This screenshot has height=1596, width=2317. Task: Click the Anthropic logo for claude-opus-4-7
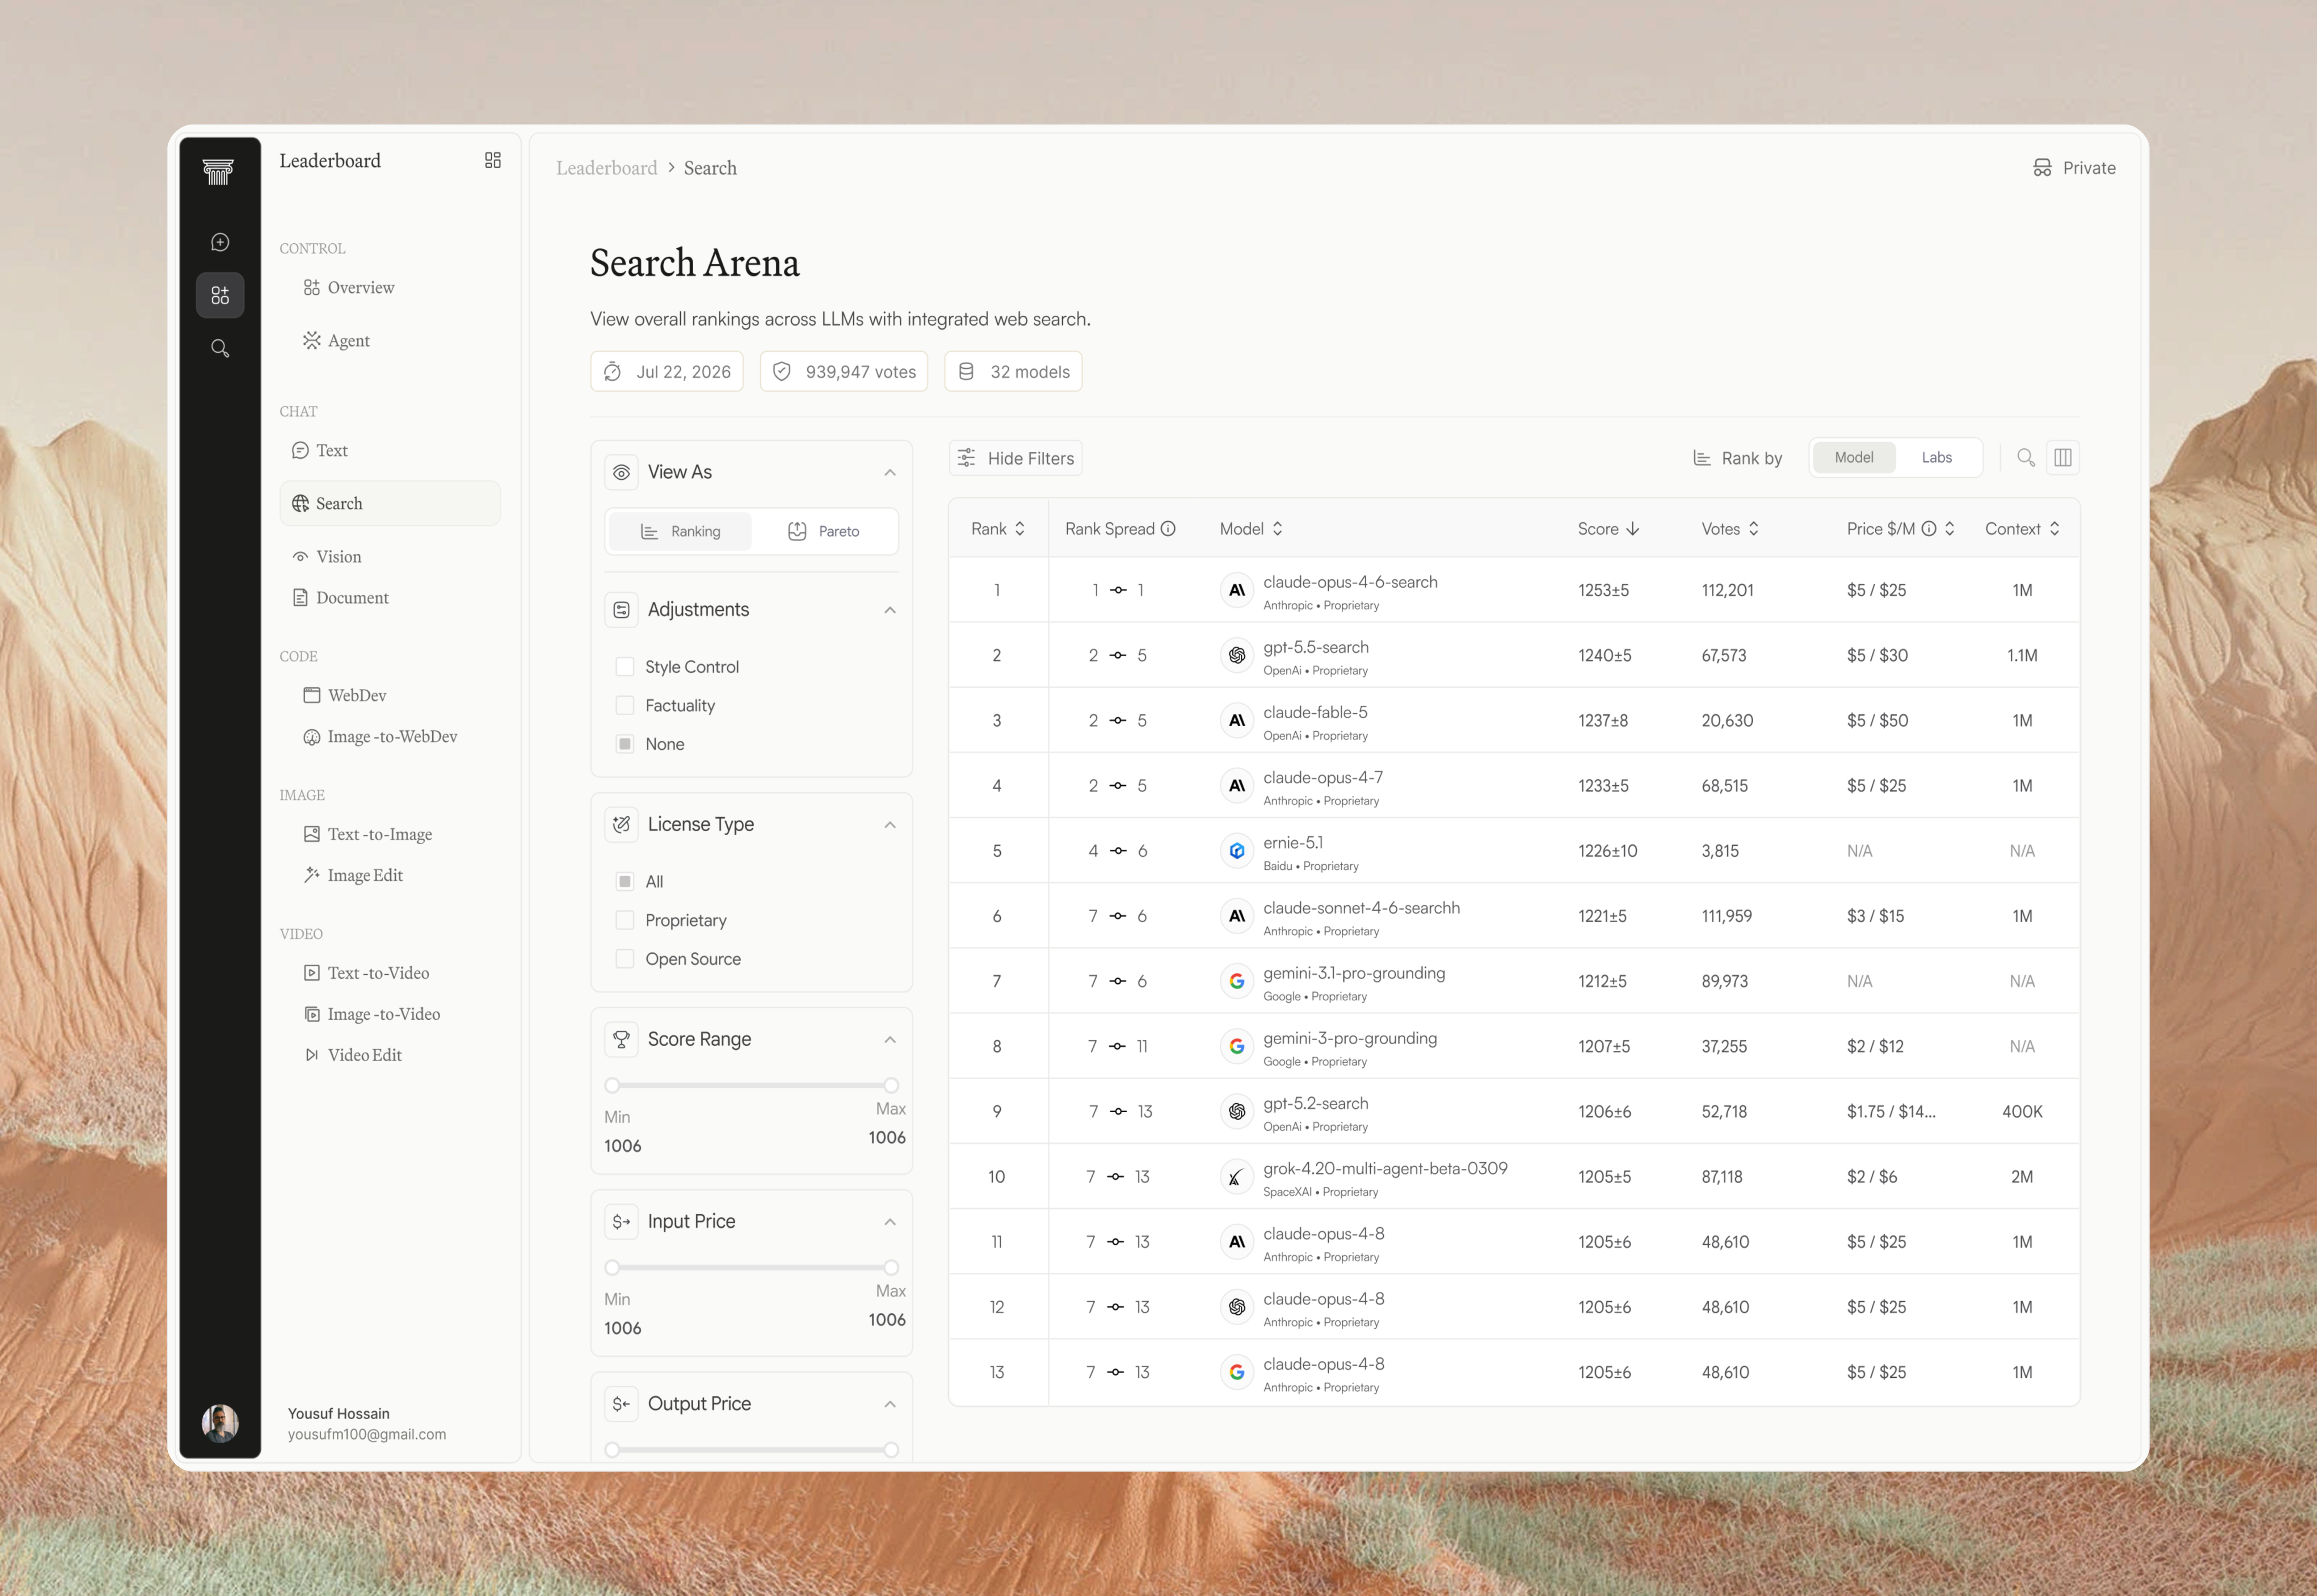pyautogui.click(x=1237, y=786)
